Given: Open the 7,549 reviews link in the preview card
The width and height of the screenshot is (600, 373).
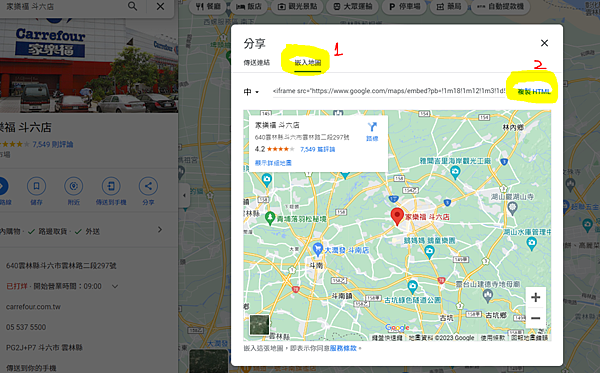Looking at the screenshot, I should tap(318, 149).
